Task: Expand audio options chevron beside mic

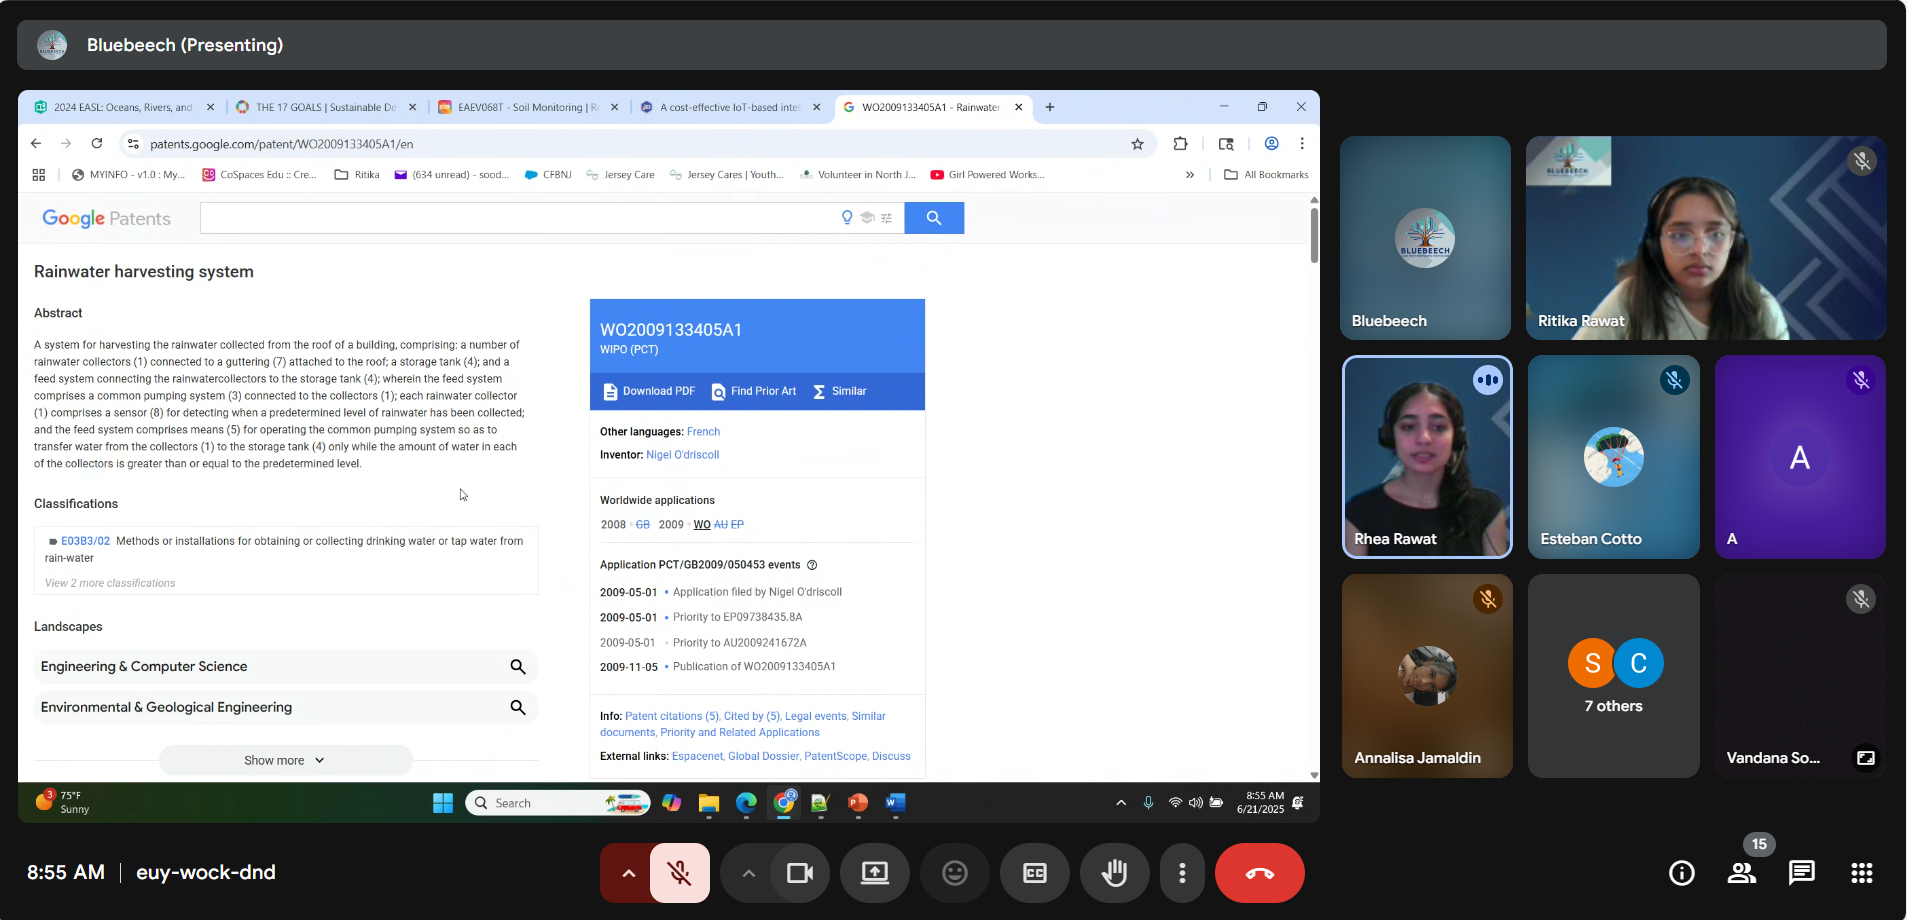Action: [x=627, y=872]
